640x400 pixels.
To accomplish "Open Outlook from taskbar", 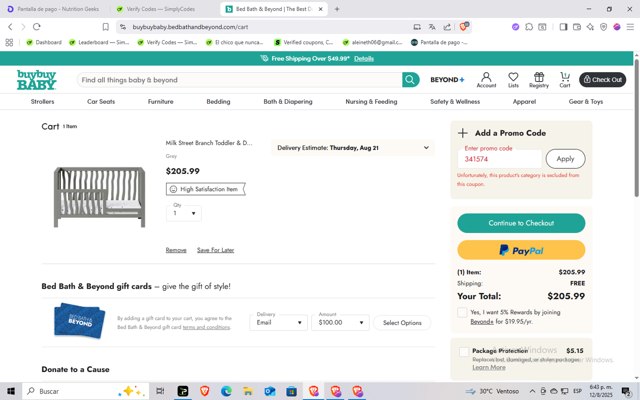I will tap(269, 391).
